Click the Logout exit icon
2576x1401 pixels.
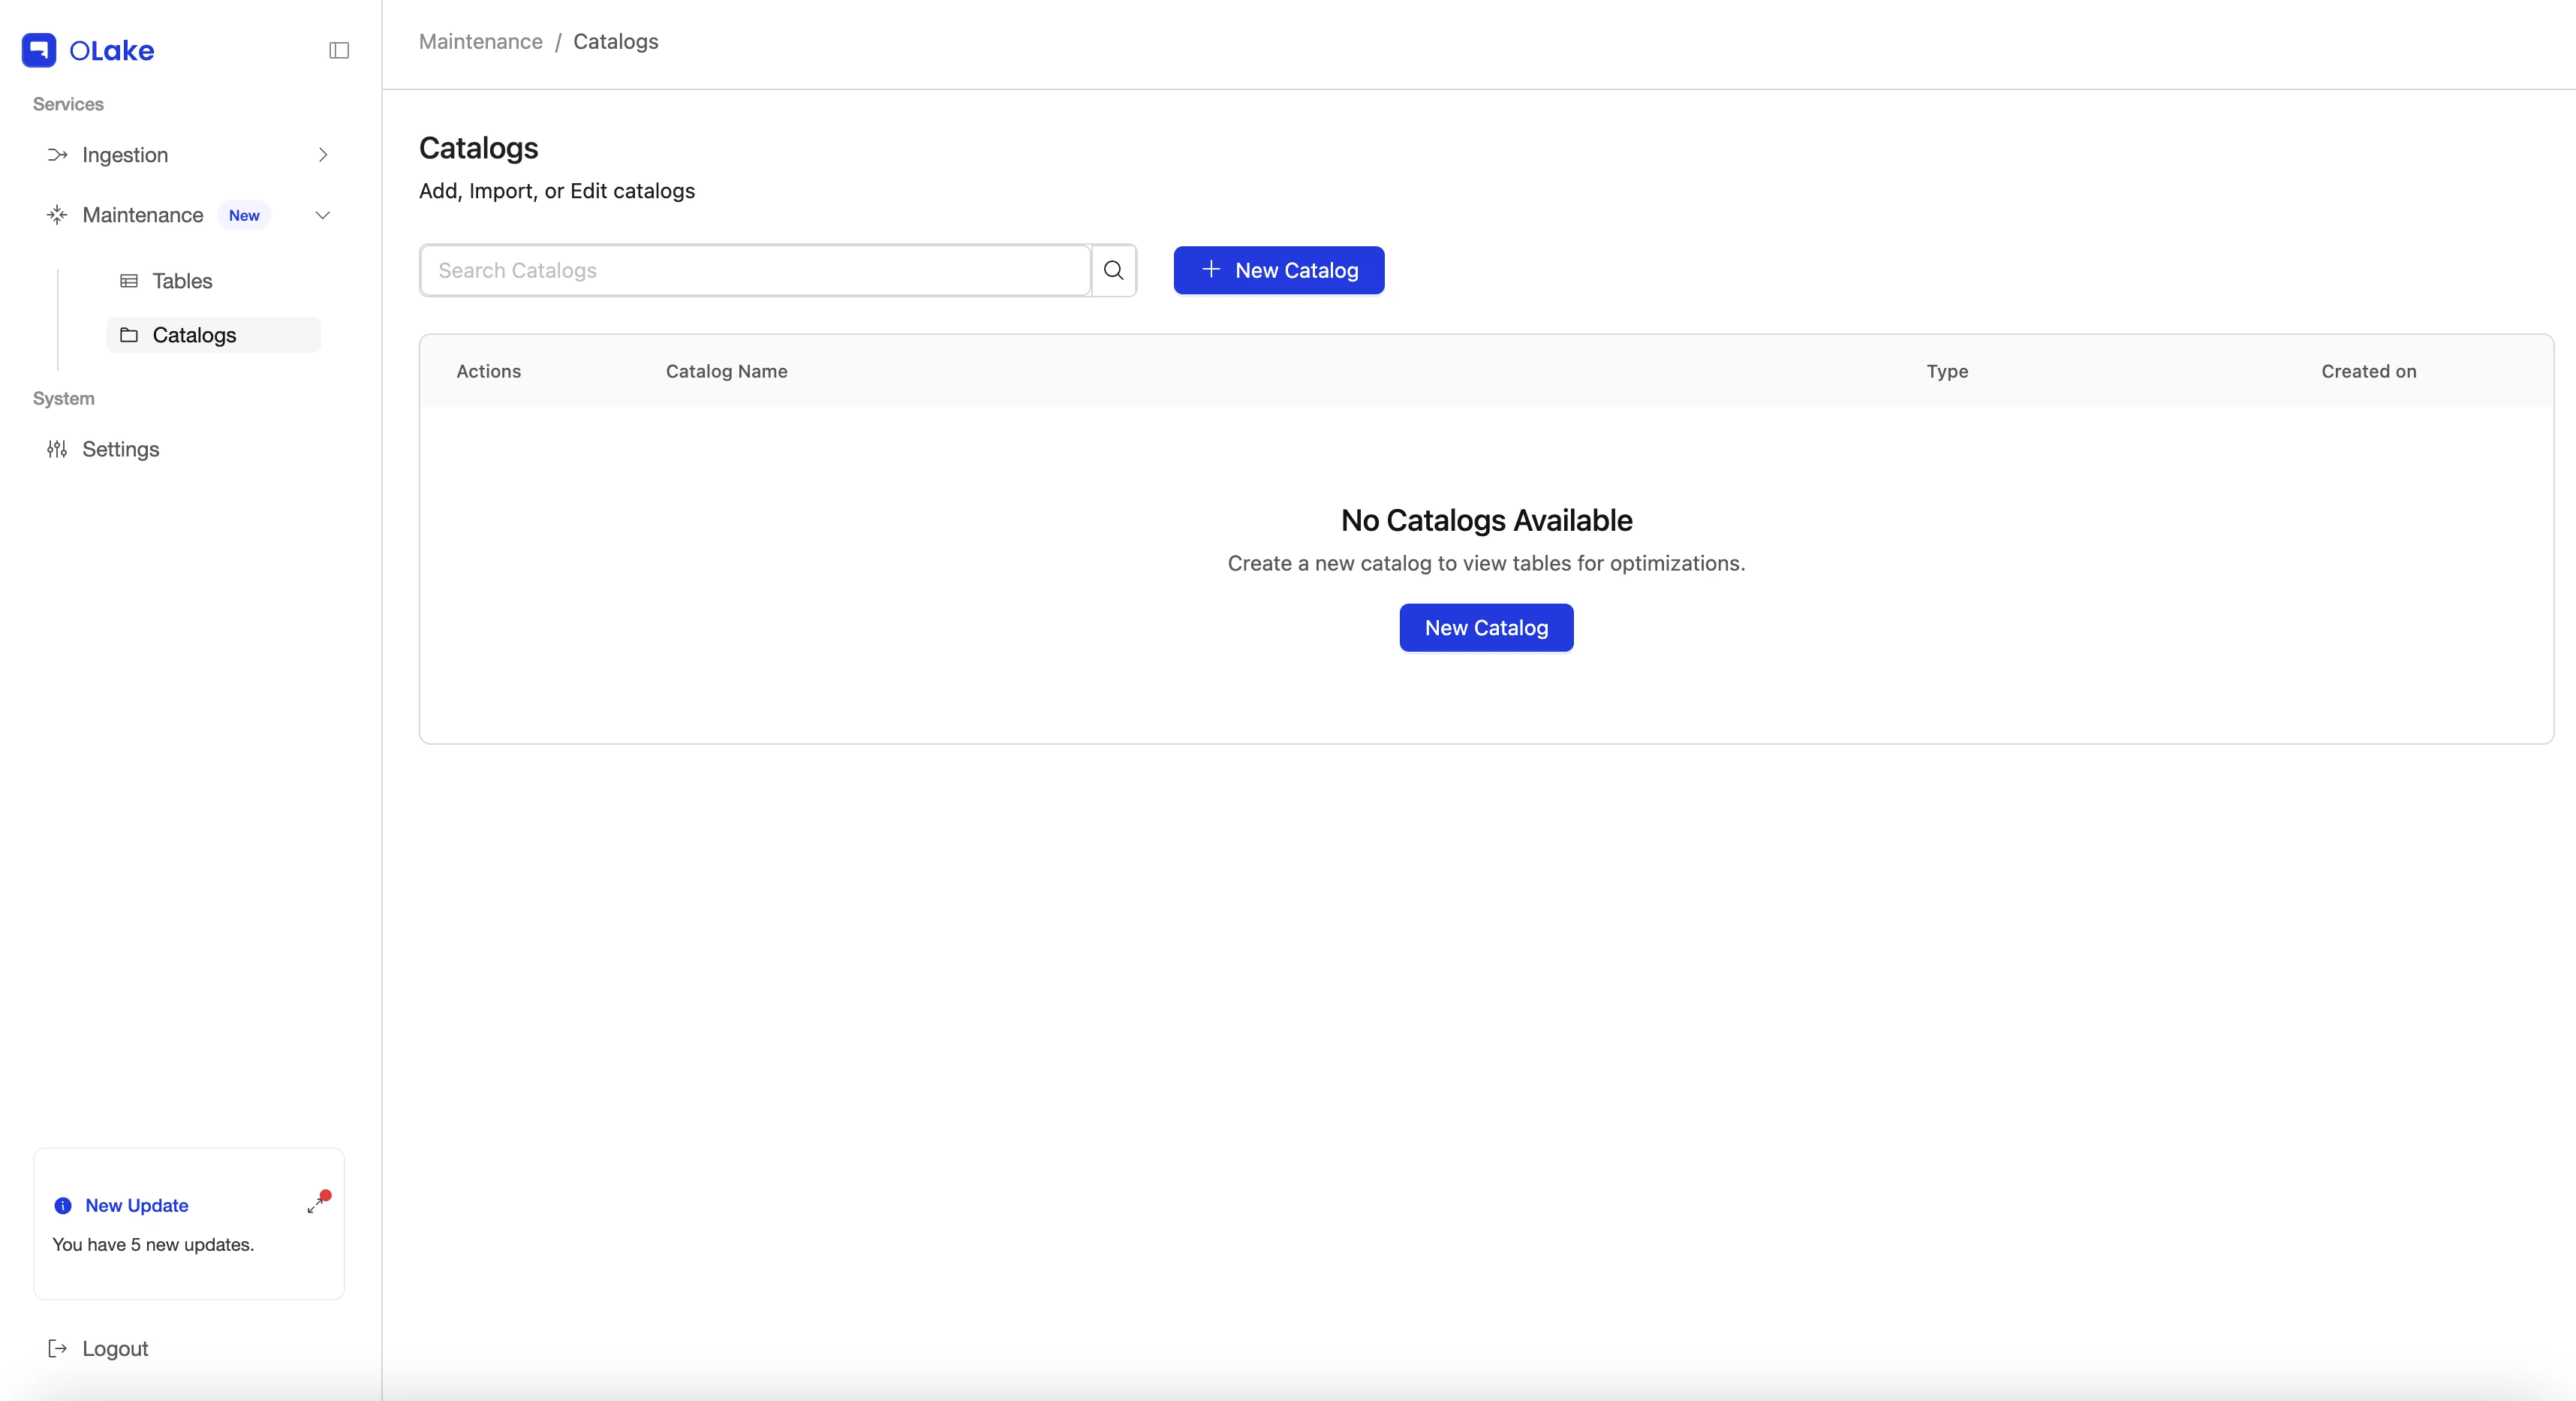click(x=57, y=1348)
